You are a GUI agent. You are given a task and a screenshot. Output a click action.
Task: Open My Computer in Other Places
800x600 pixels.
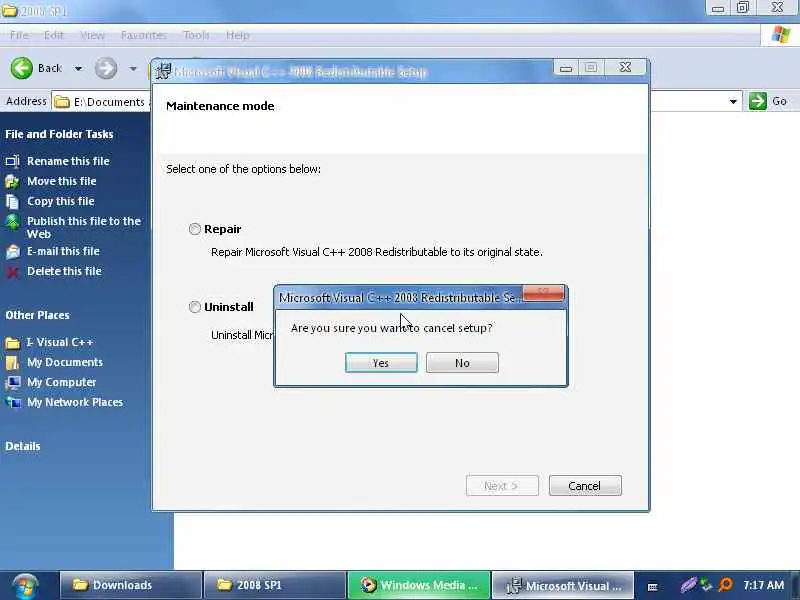pos(62,382)
